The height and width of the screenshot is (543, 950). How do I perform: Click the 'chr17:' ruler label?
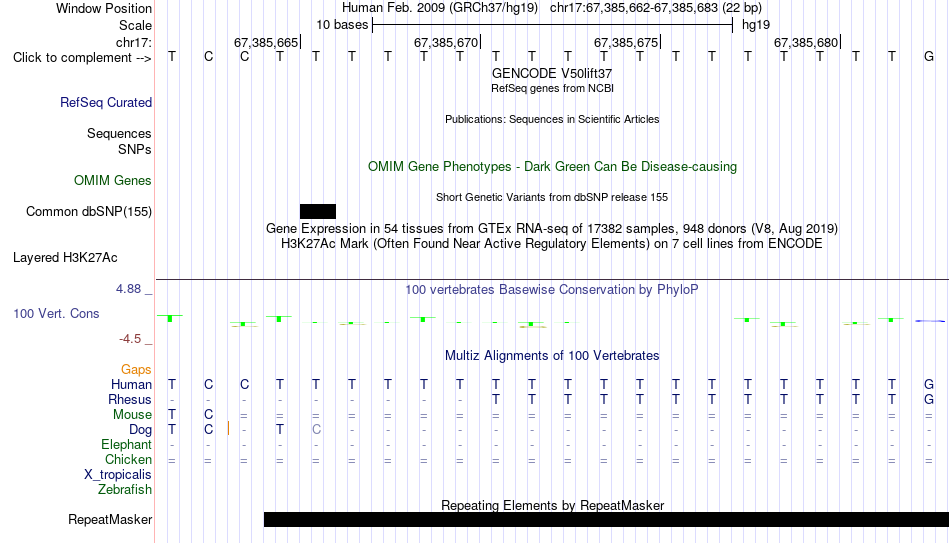pyautogui.click(x=134, y=42)
